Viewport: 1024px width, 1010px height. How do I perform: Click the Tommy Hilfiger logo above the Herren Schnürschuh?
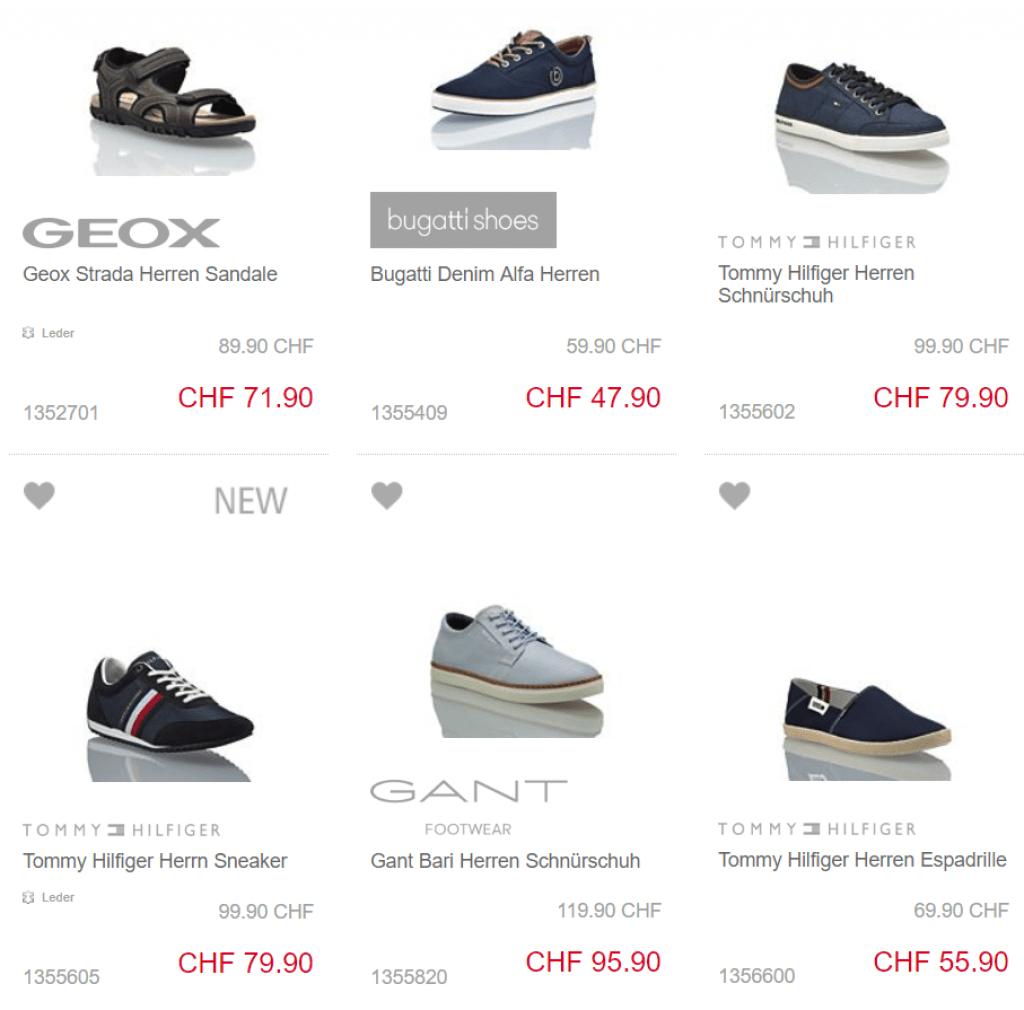coord(817,242)
